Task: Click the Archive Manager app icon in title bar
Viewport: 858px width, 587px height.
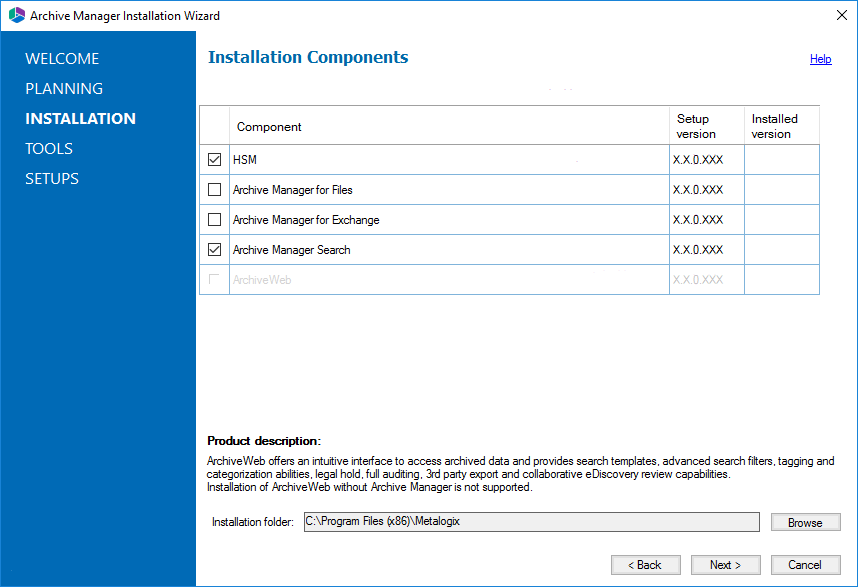Action: pyautogui.click(x=16, y=15)
